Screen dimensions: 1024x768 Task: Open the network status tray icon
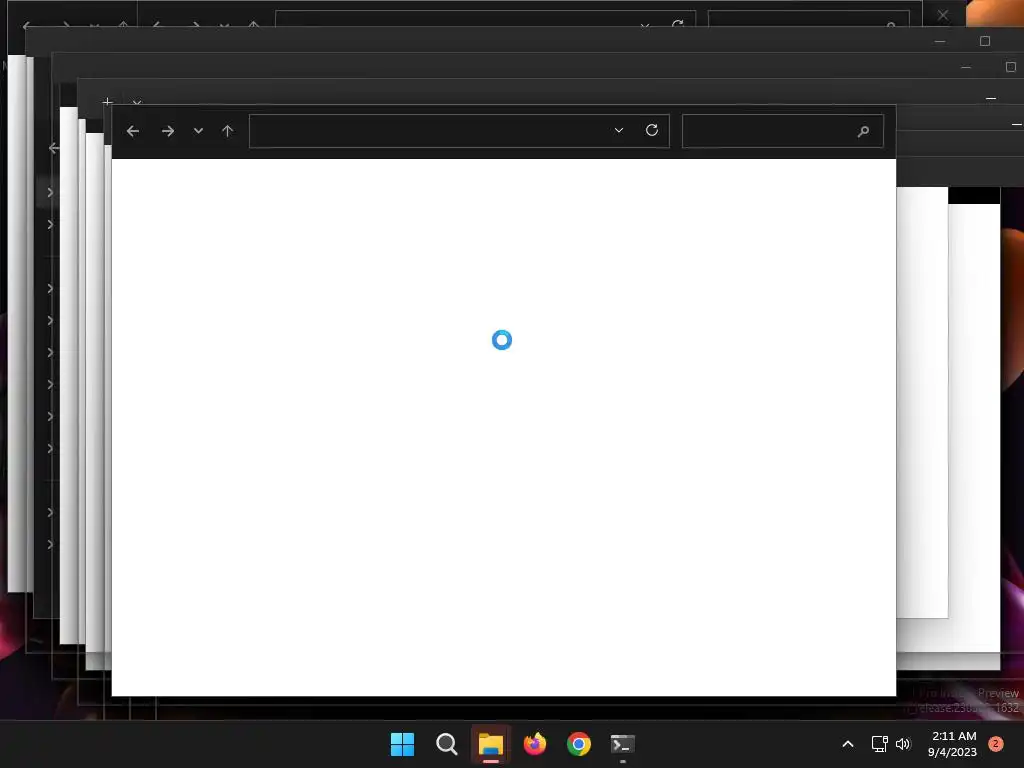pyautogui.click(x=880, y=744)
